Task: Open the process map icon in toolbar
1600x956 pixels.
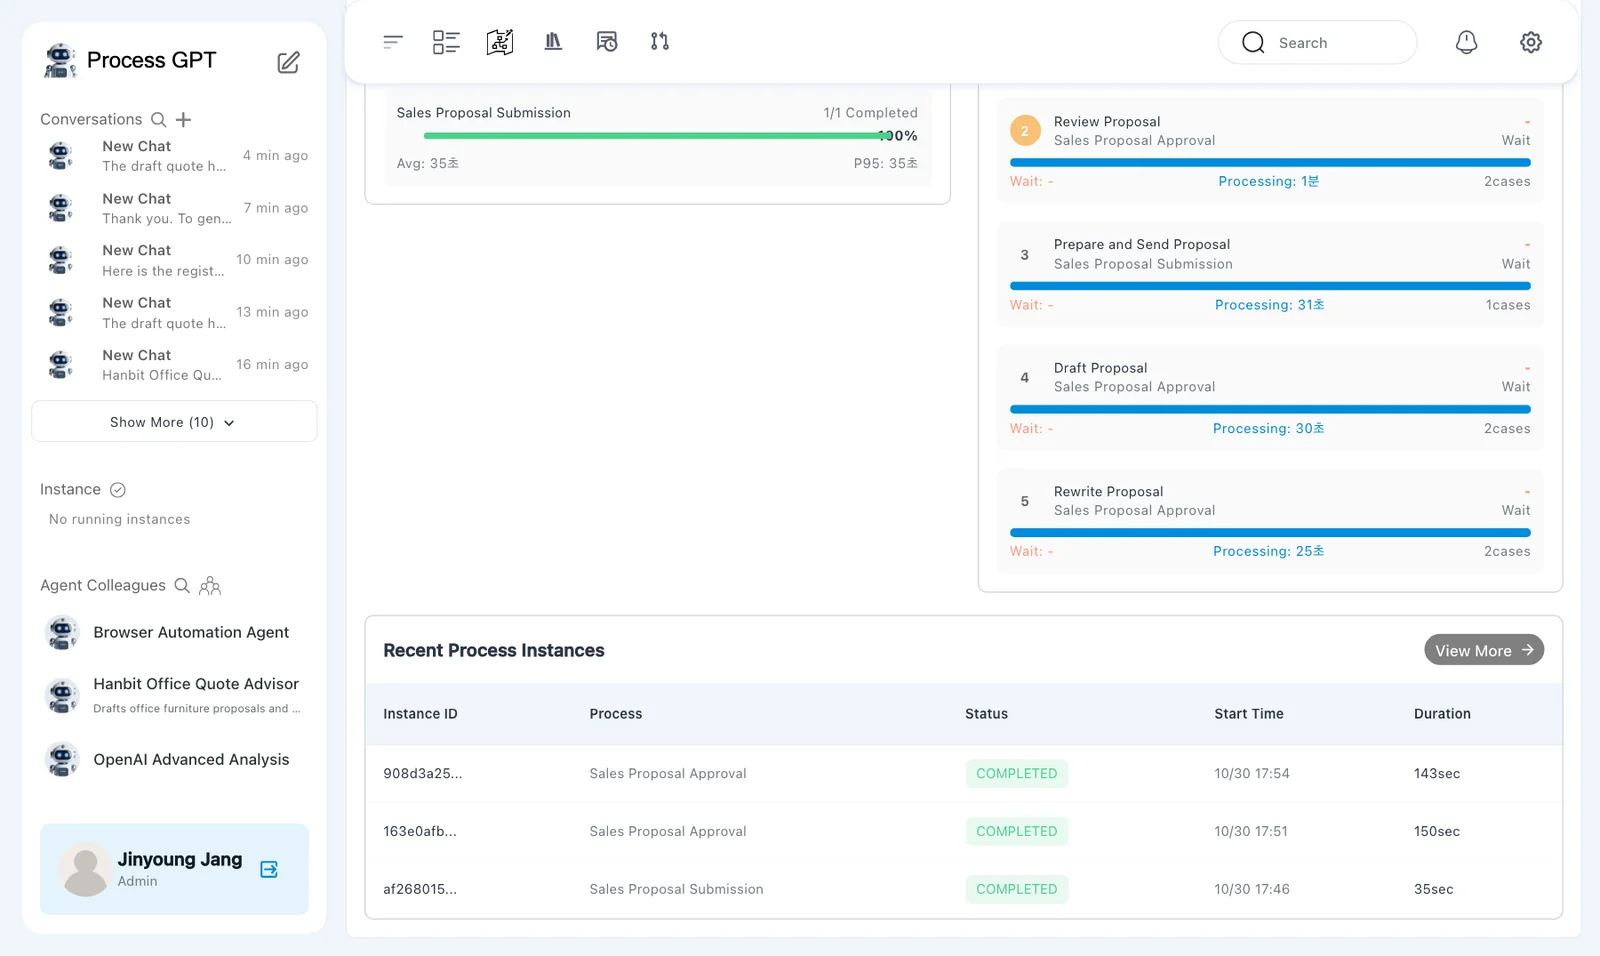Action: 500,41
